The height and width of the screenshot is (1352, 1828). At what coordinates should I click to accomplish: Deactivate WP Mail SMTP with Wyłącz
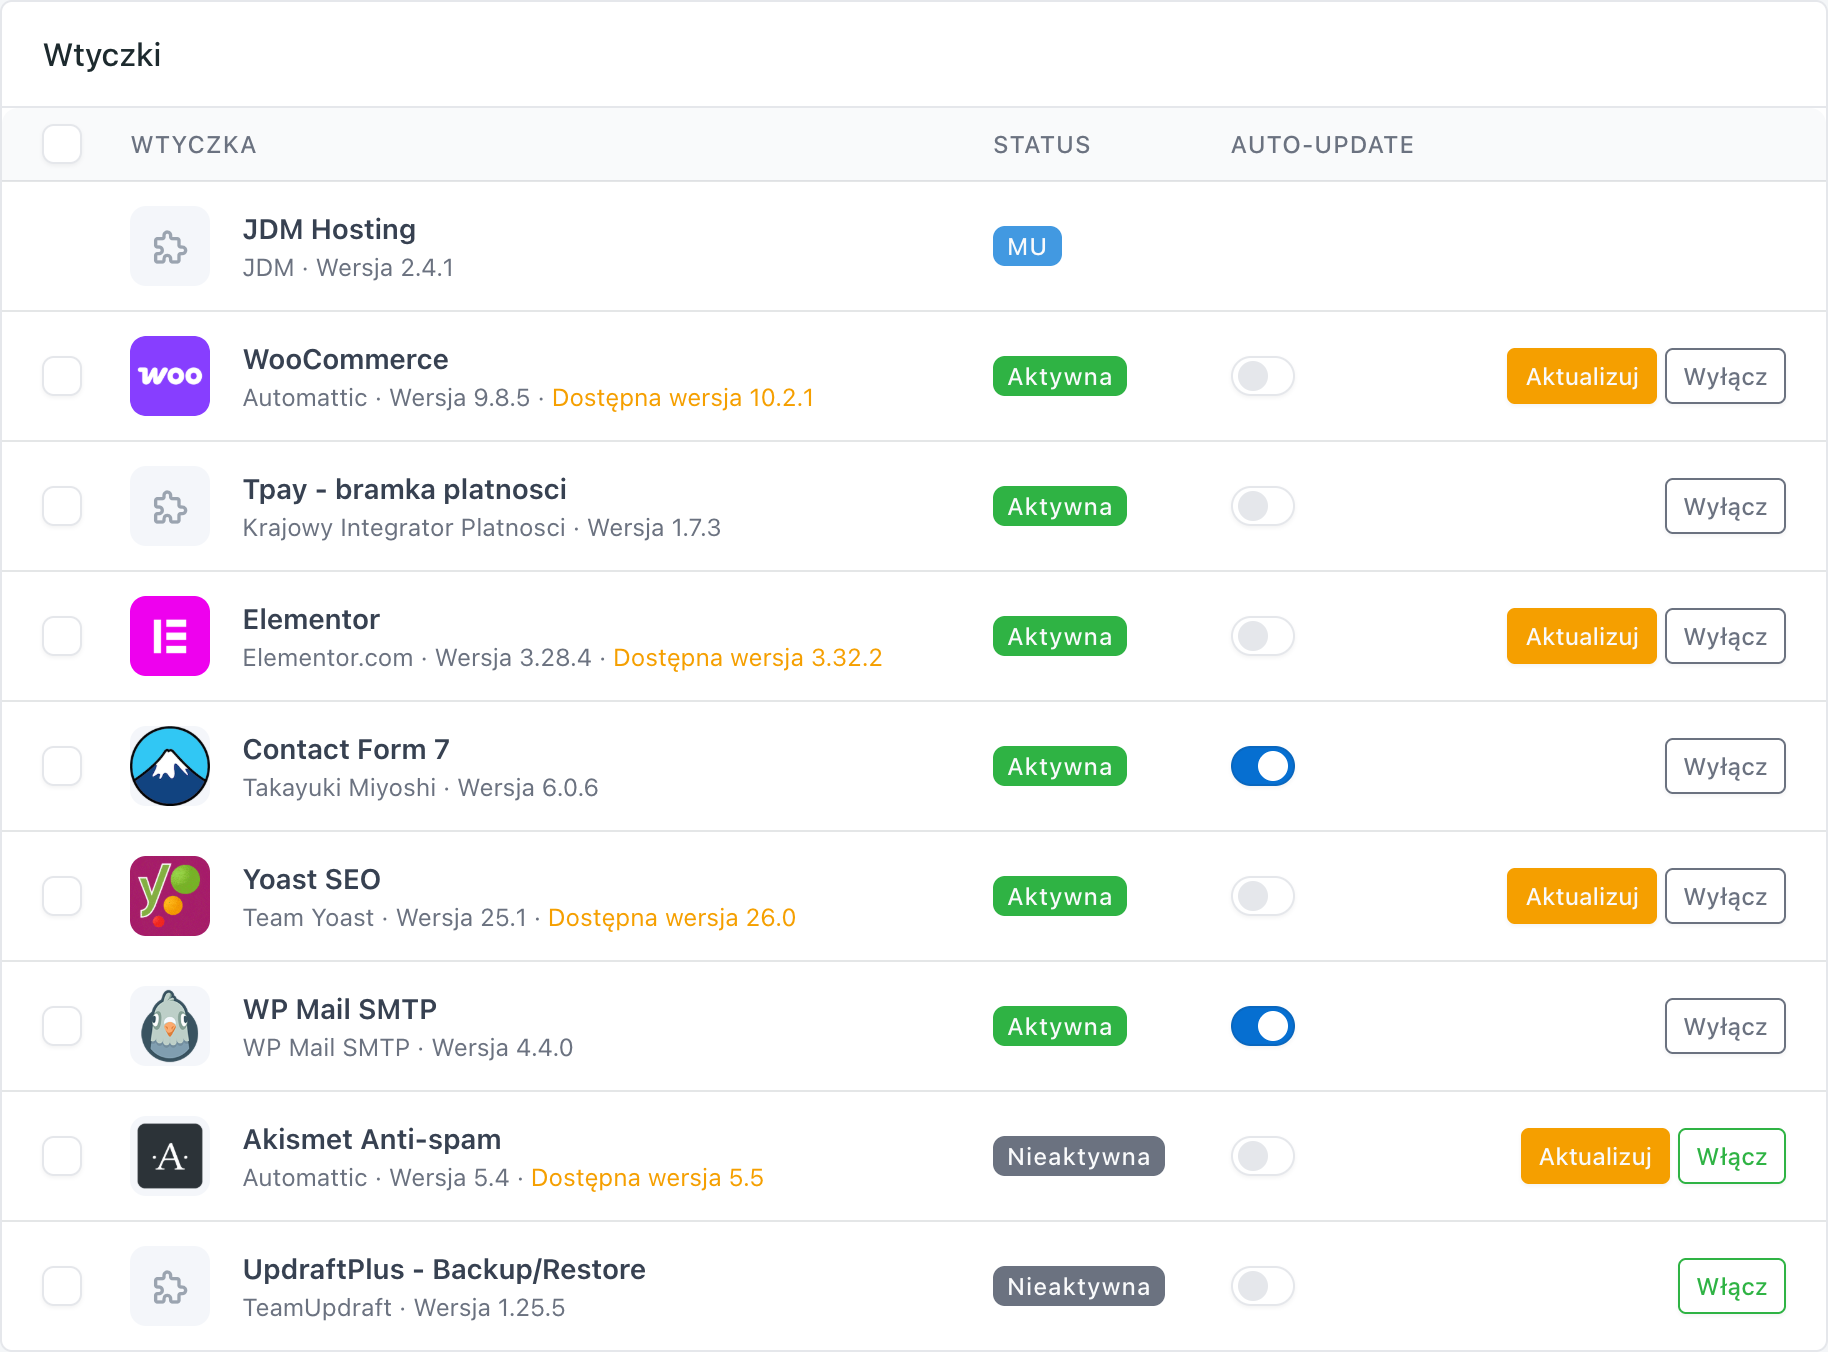1725,1026
